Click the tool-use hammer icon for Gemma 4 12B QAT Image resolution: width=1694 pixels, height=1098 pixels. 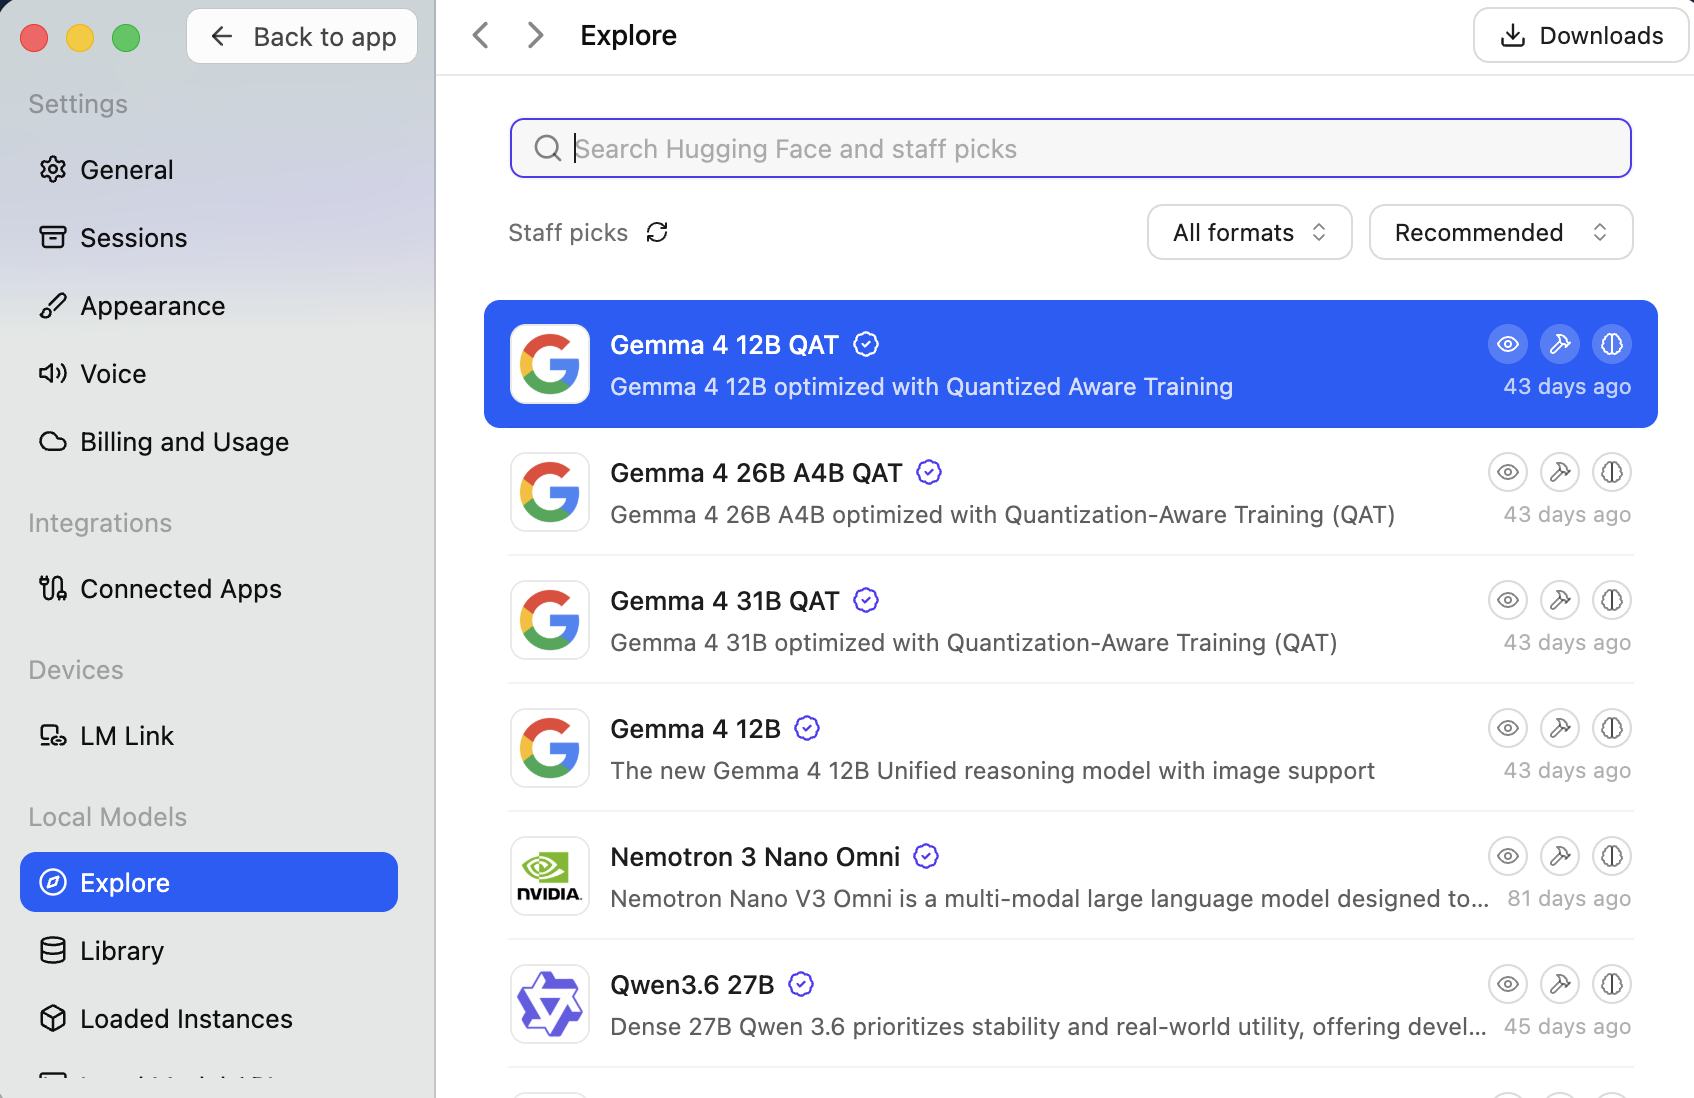tap(1560, 344)
